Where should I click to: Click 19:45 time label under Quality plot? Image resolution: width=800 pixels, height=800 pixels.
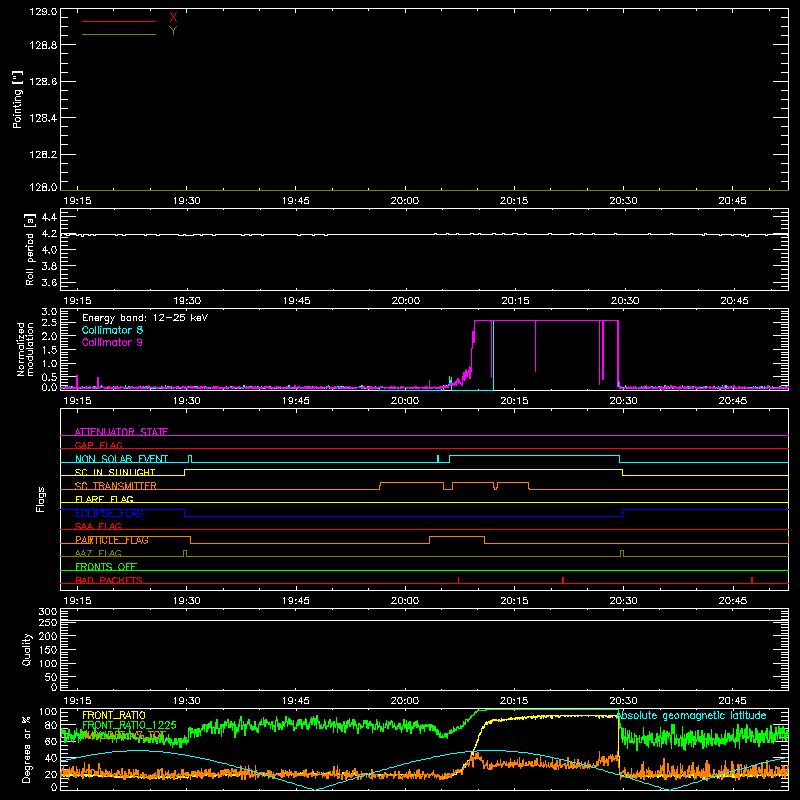click(296, 701)
